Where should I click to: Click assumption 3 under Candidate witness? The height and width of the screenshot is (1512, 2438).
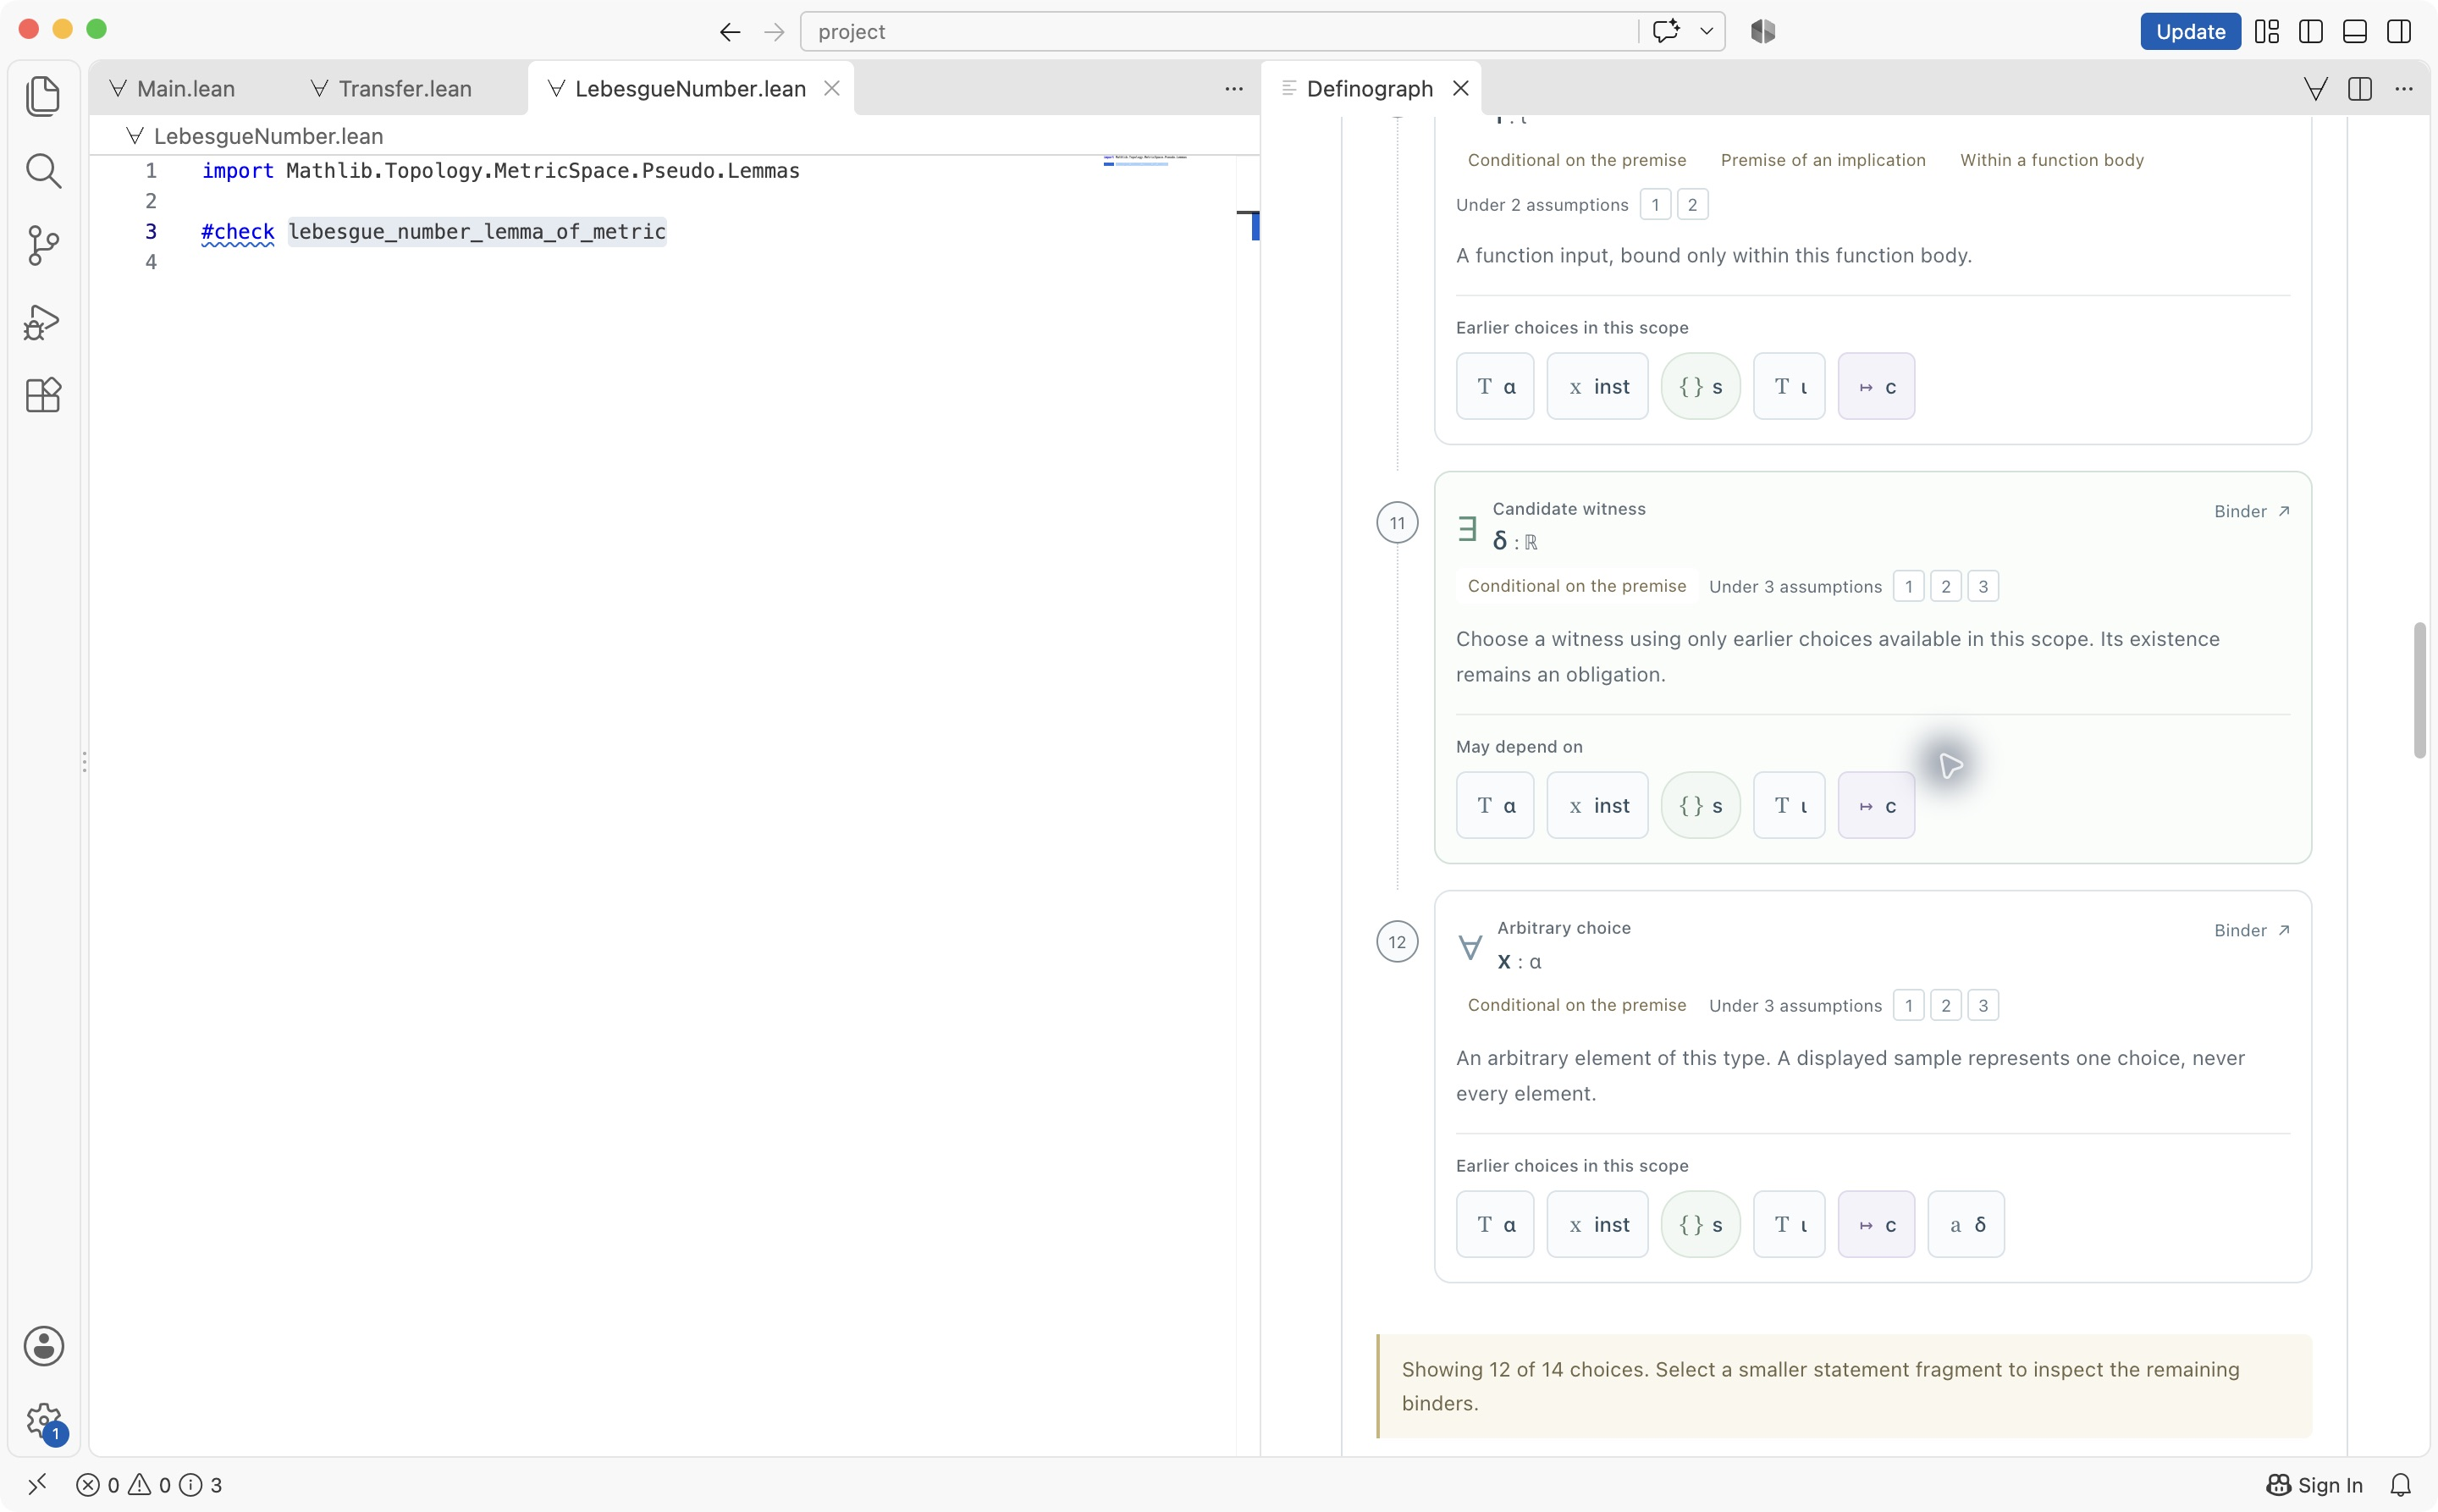[x=1982, y=586]
